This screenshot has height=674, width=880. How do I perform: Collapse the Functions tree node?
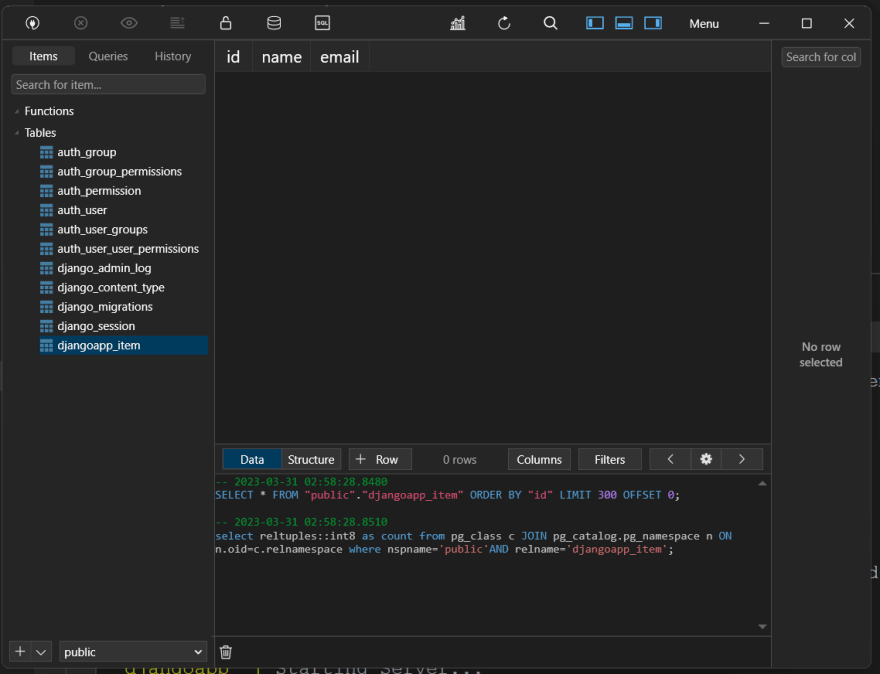17,111
